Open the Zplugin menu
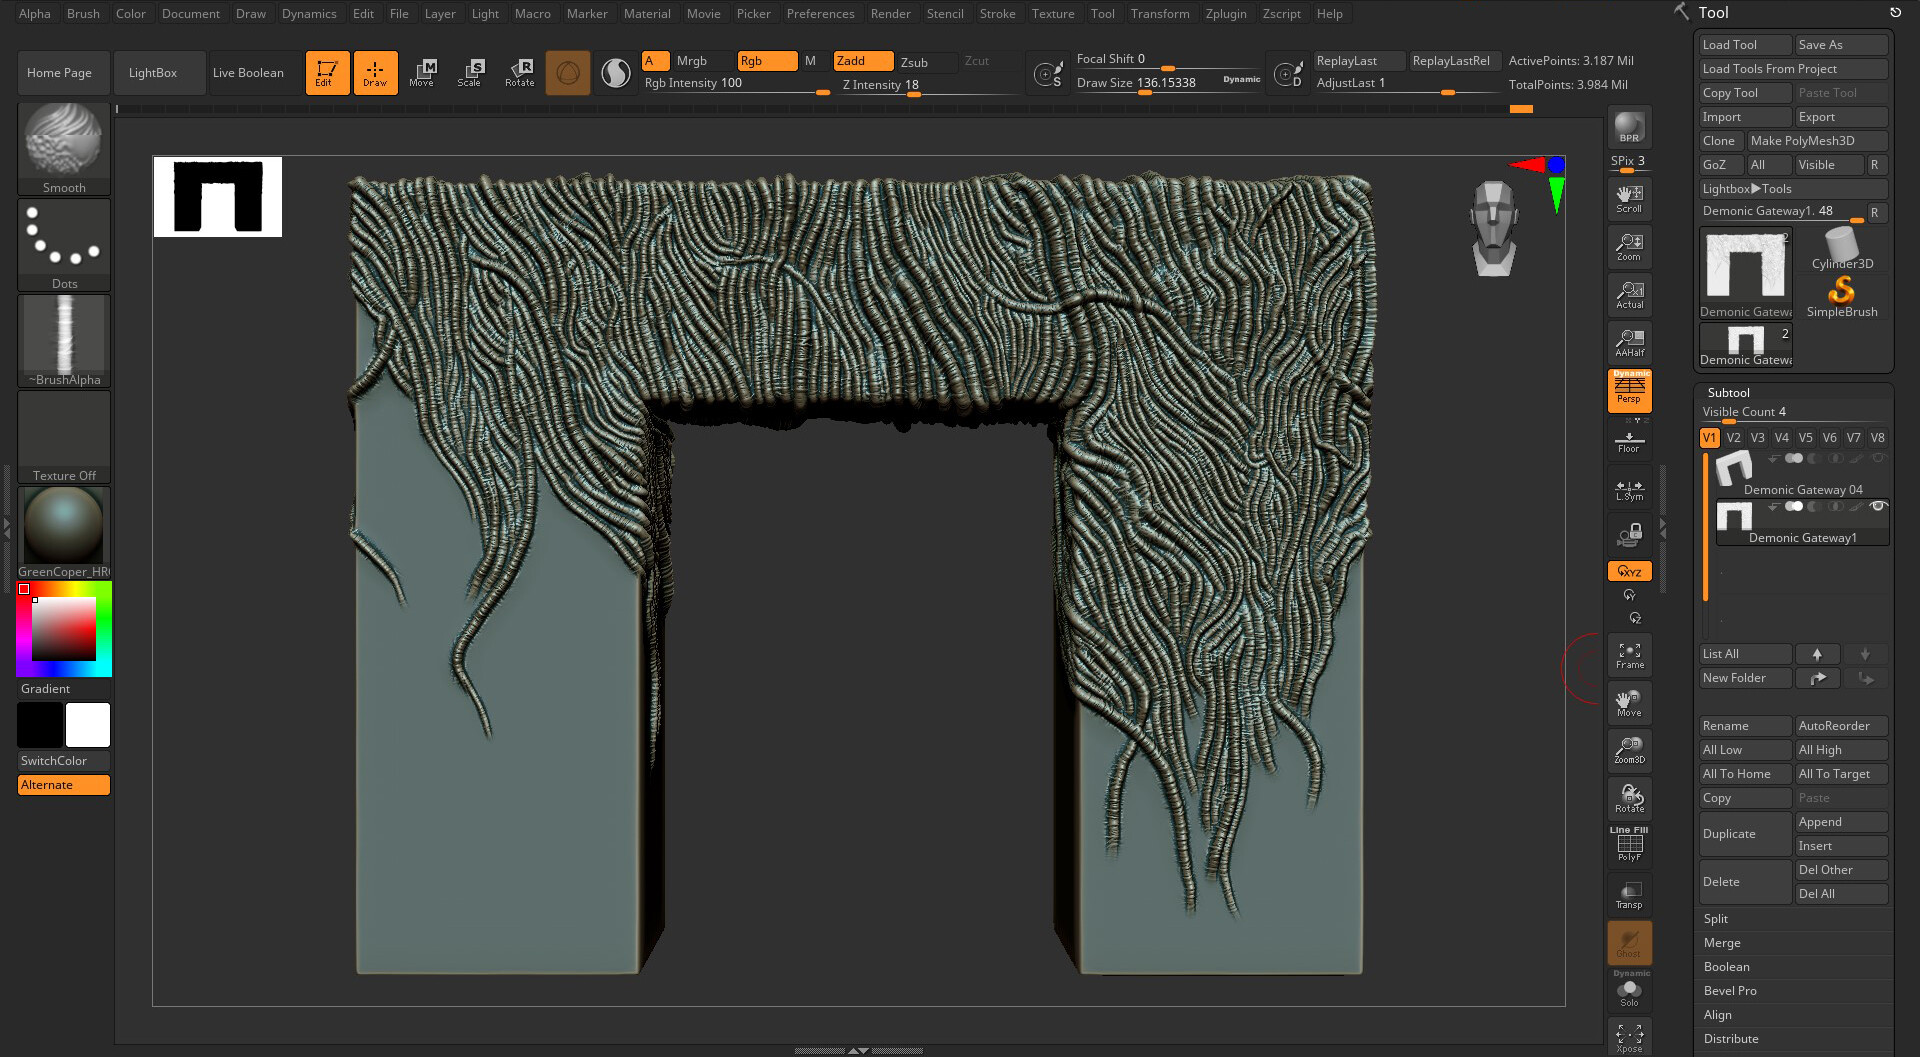This screenshot has height=1057, width=1920. tap(1225, 14)
